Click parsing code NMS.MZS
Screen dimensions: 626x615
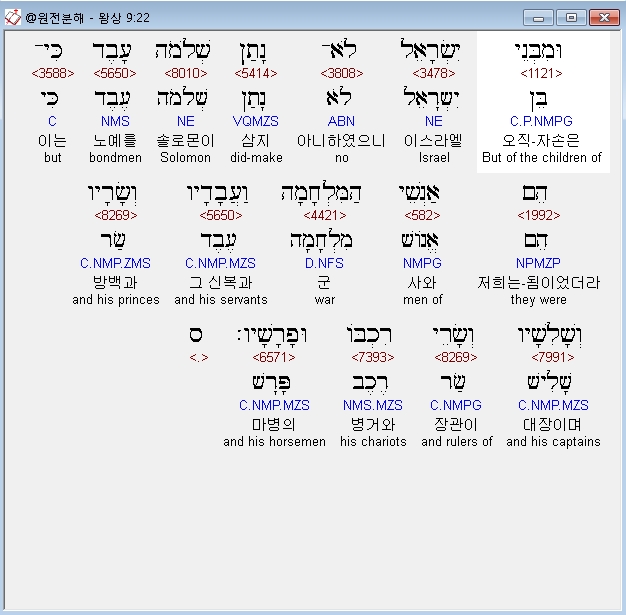(373, 405)
